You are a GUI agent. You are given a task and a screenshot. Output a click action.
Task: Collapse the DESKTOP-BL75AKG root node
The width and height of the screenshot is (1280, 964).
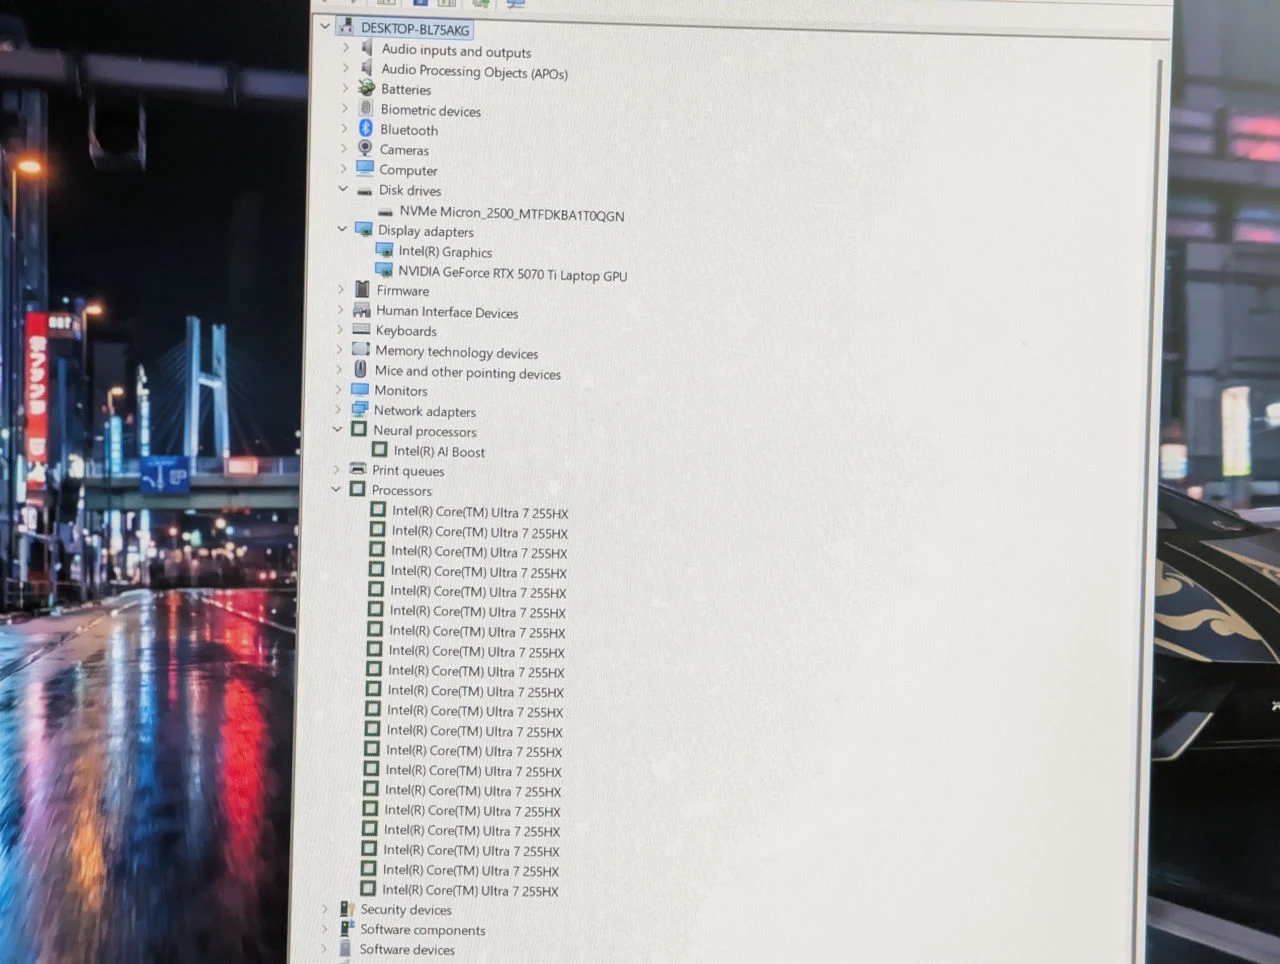pyautogui.click(x=325, y=26)
